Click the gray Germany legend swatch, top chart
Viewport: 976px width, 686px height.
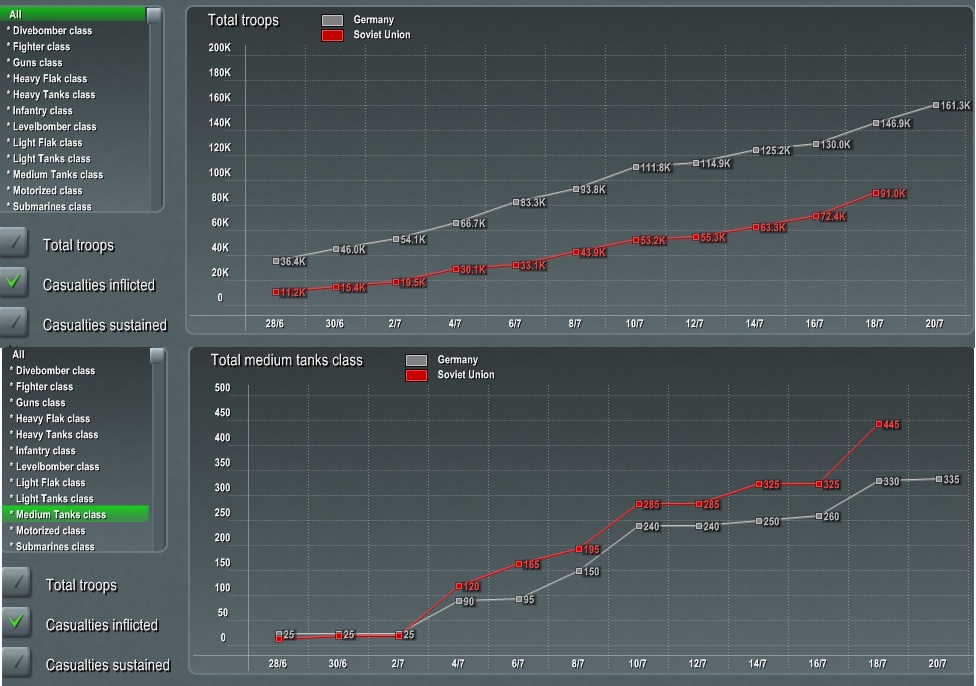click(x=333, y=19)
